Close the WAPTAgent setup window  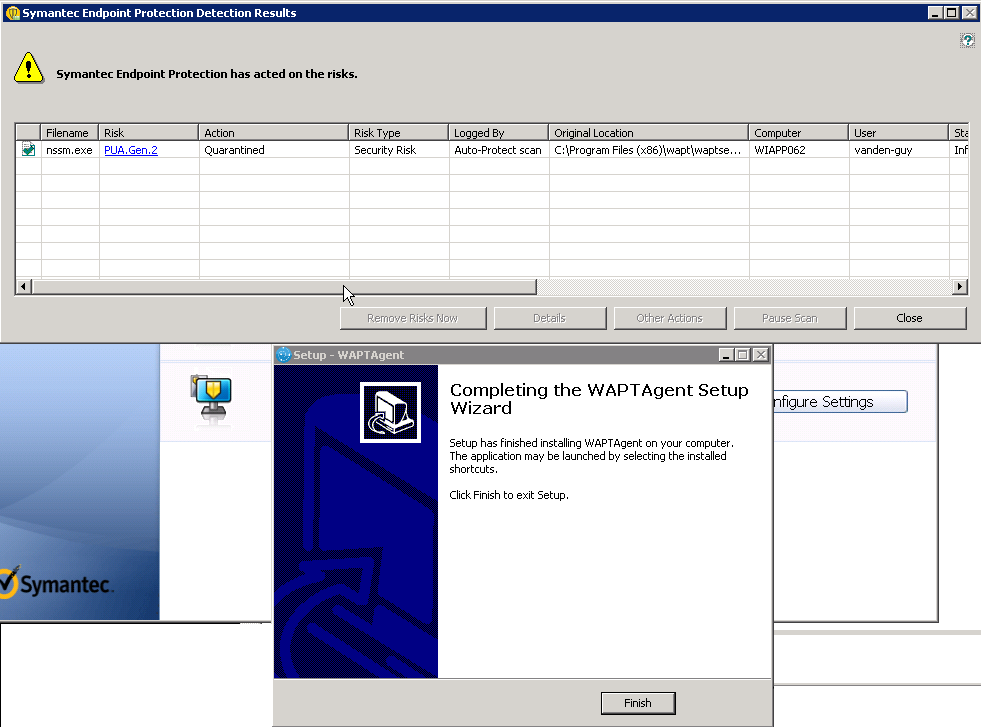click(761, 355)
